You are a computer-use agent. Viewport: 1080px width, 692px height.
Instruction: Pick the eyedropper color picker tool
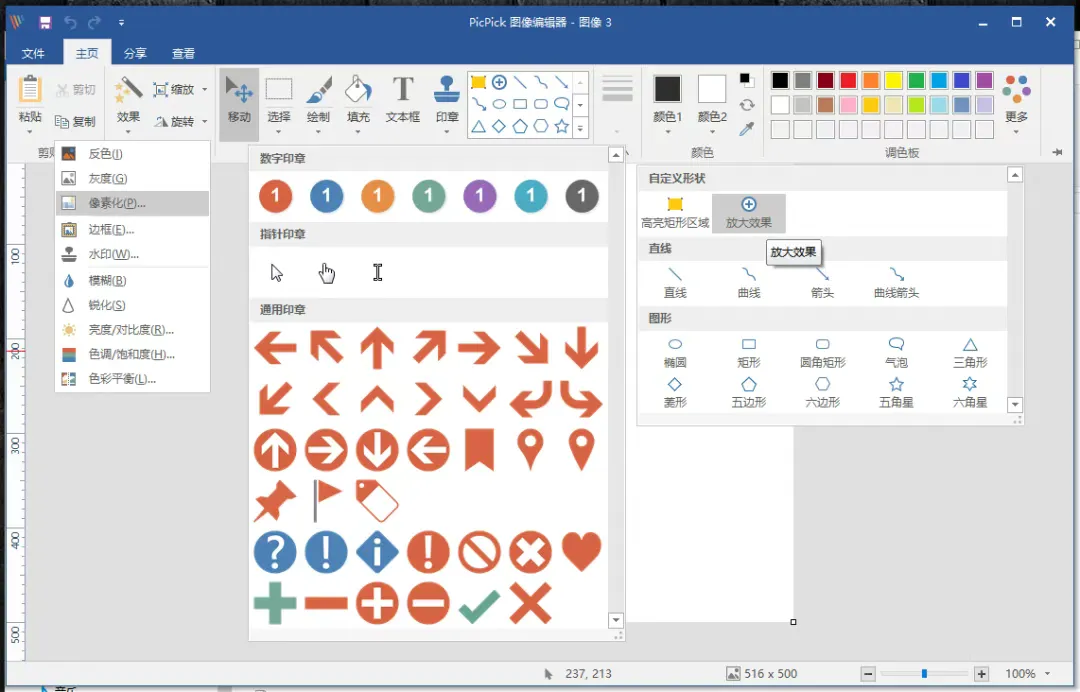(747, 129)
